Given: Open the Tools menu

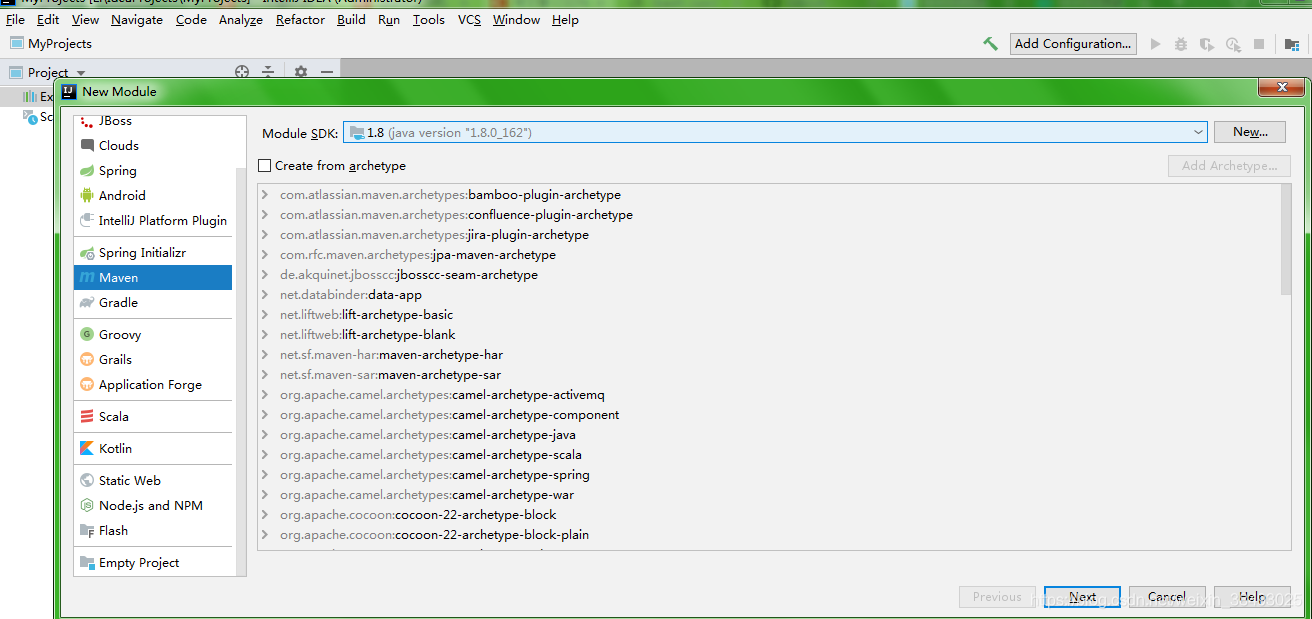Looking at the screenshot, I should pyautogui.click(x=429, y=20).
